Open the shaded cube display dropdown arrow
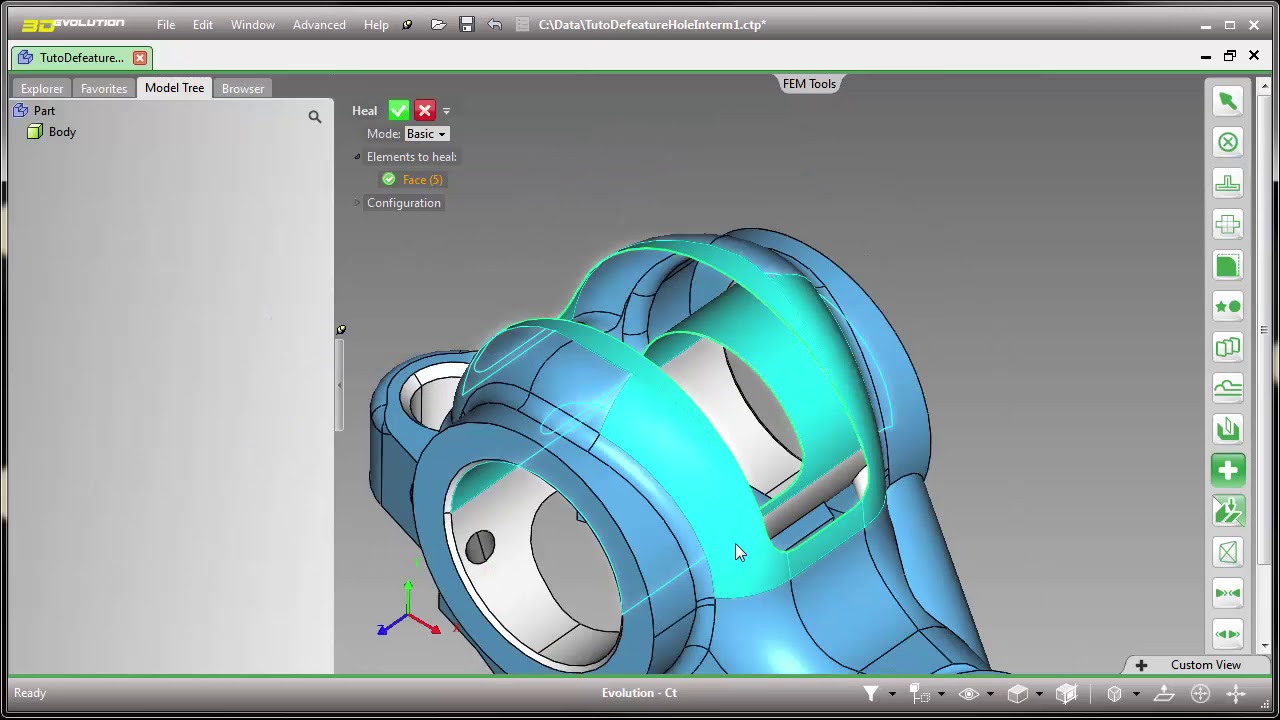Screen dimensions: 1280x720 pyautogui.click(x=1039, y=694)
